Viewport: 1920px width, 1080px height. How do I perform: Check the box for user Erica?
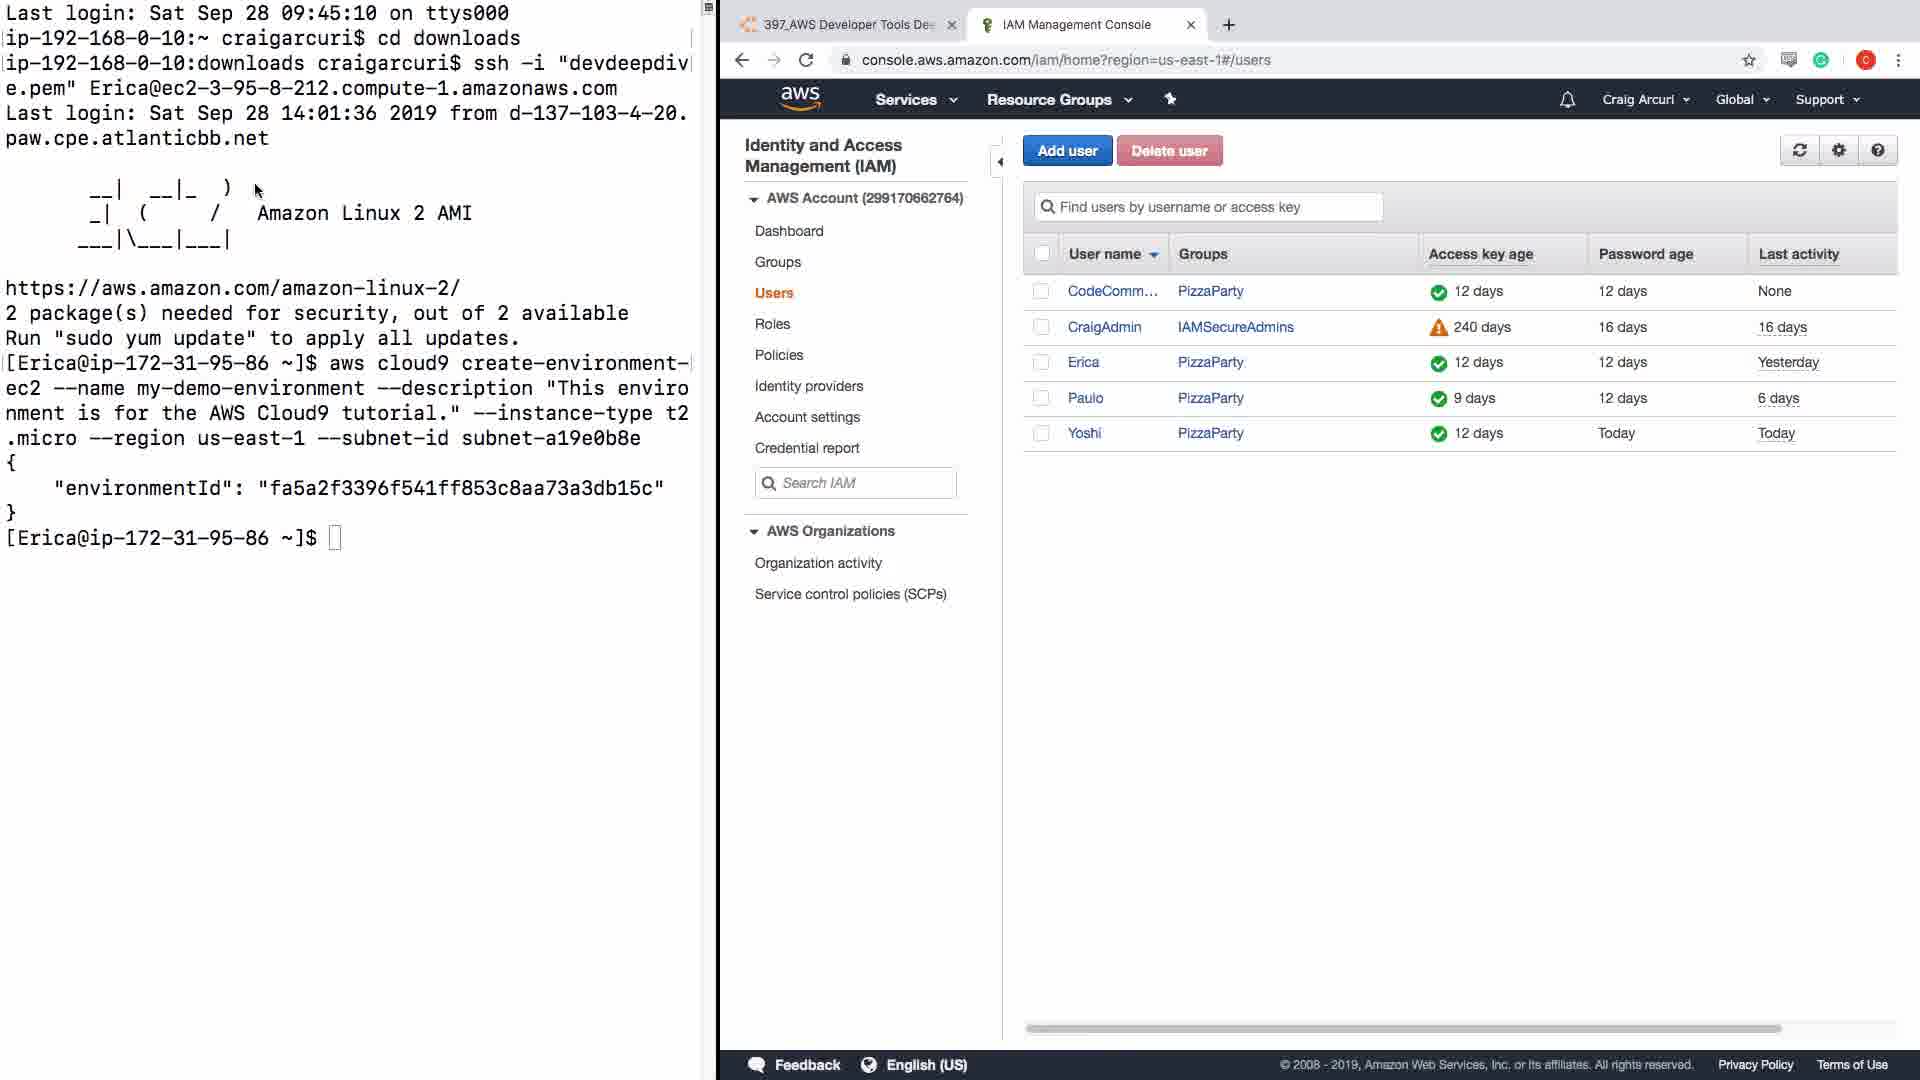click(x=1041, y=363)
